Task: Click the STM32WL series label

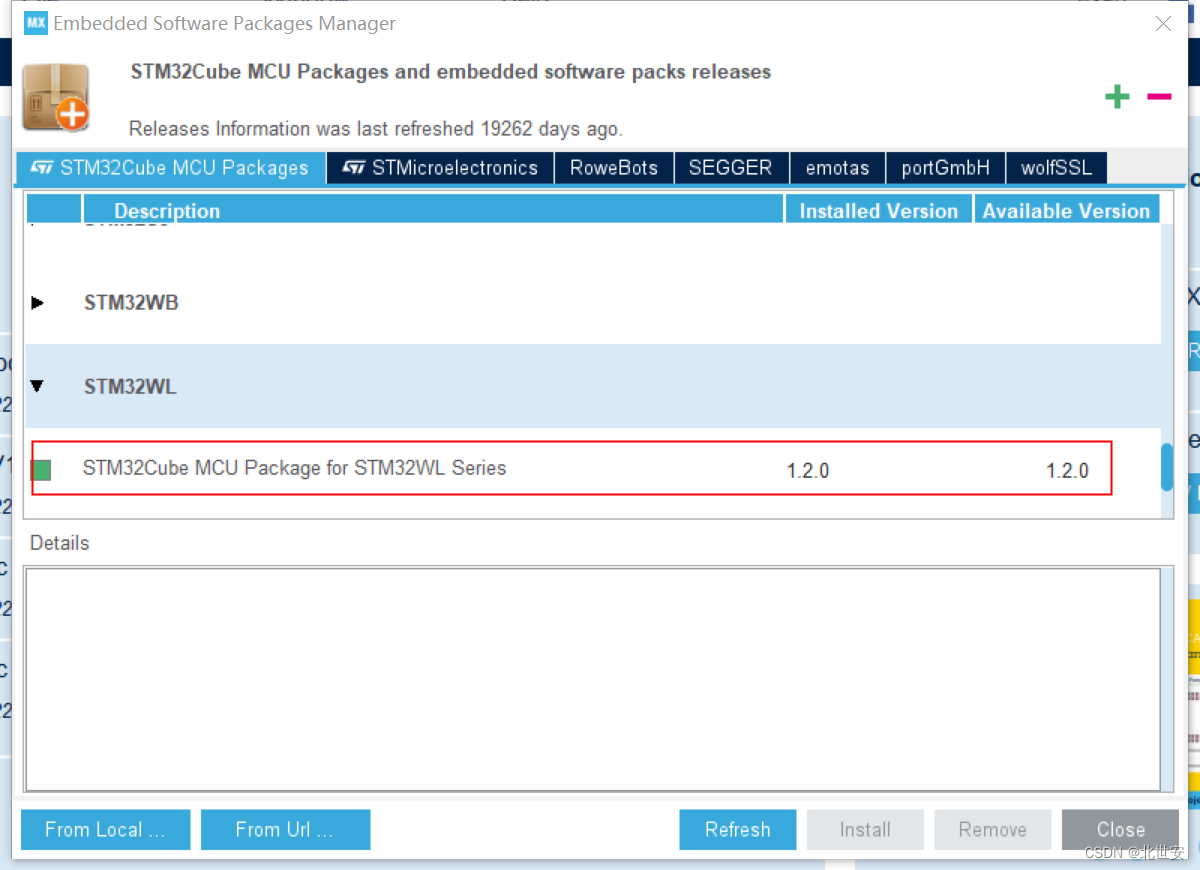Action: pos(130,386)
